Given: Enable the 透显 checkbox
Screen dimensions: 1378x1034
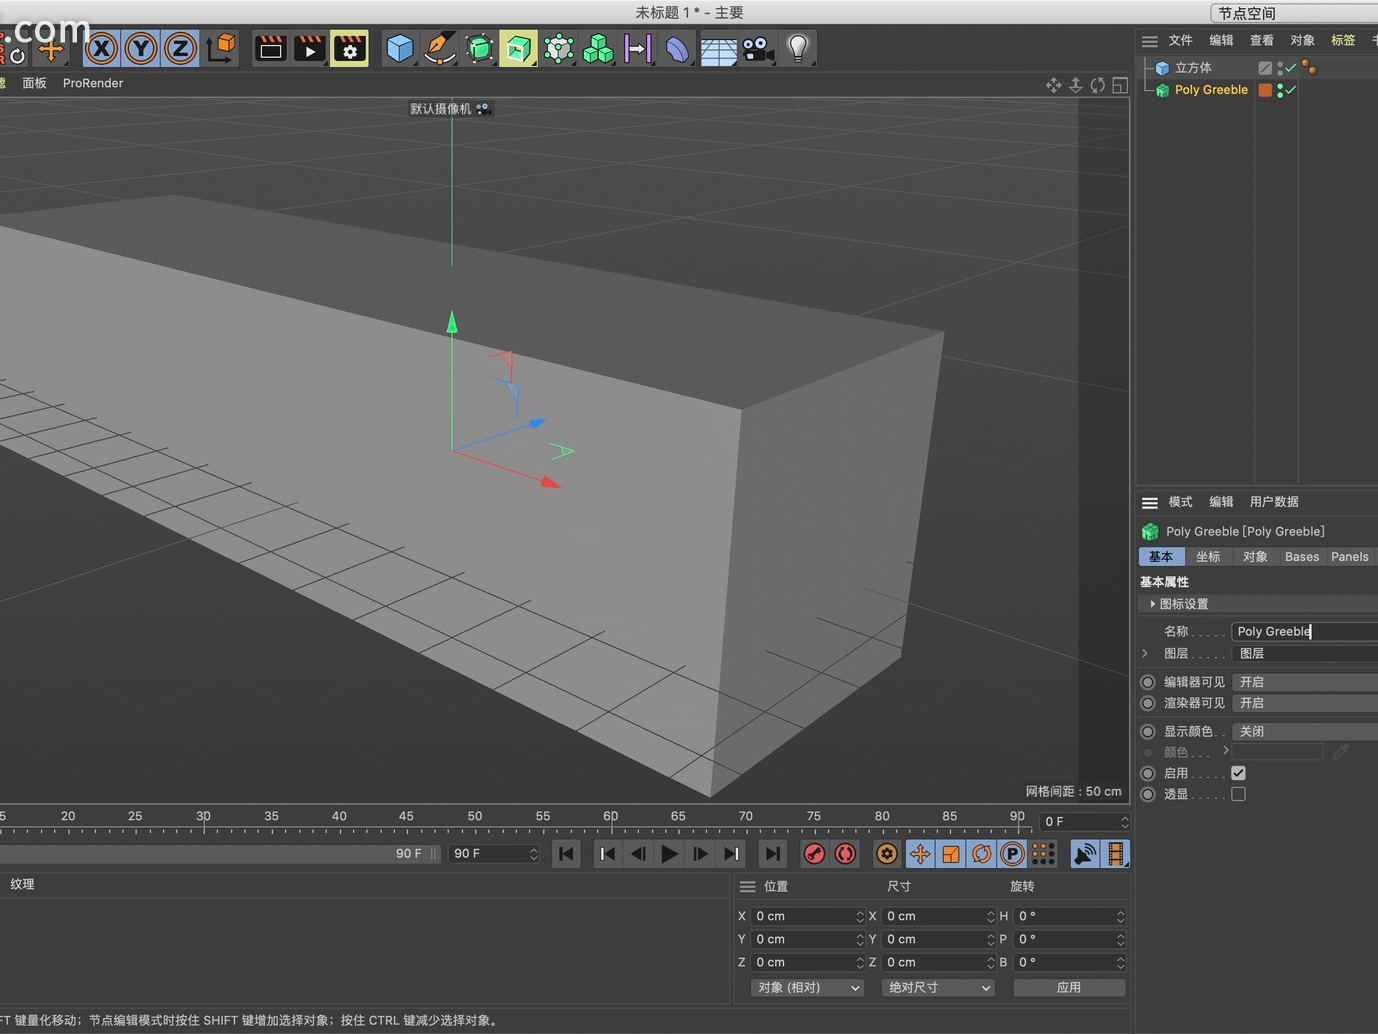Looking at the screenshot, I should [x=1238, y=793].
